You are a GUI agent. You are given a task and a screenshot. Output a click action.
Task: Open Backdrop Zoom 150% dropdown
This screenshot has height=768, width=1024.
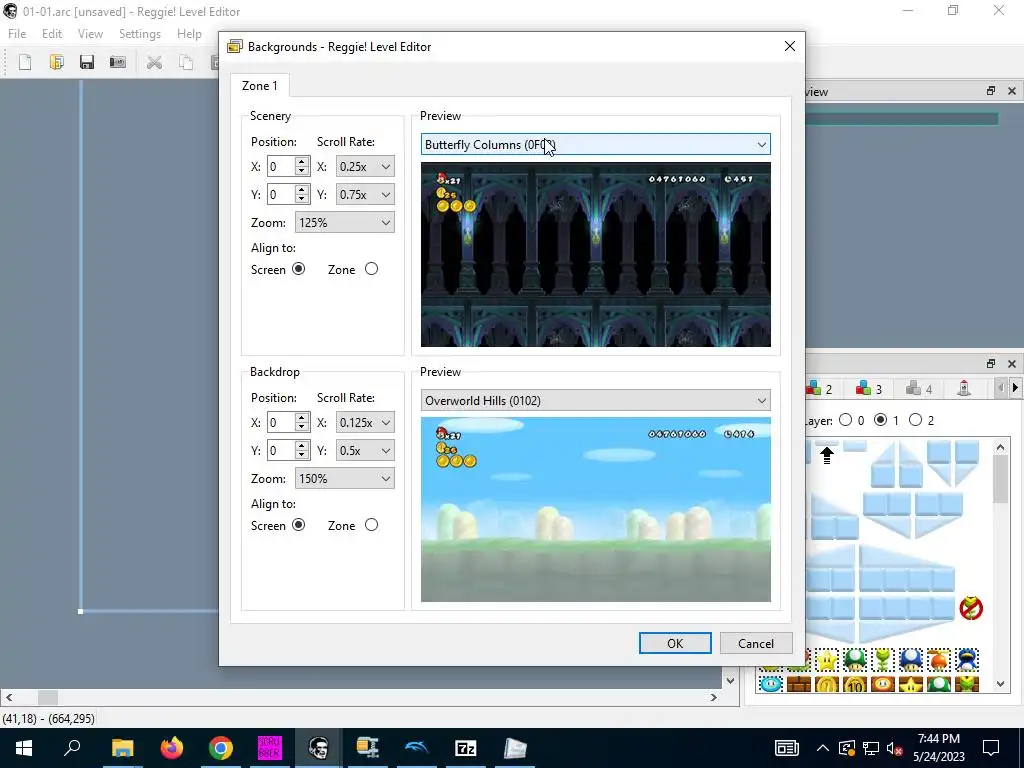point(345,479)
